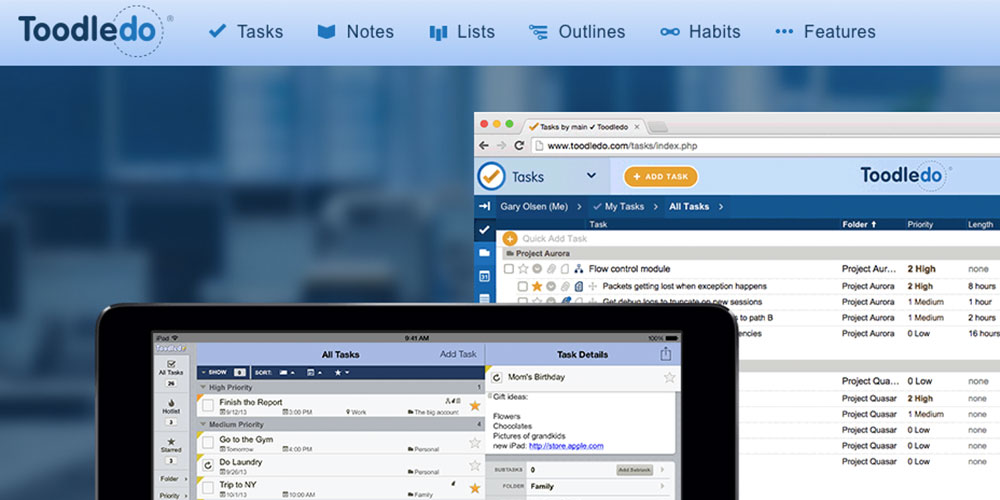Check the Flow control module checkbox
The image size is (1000, 500).
pyautogui.click(x=508, y=269)
